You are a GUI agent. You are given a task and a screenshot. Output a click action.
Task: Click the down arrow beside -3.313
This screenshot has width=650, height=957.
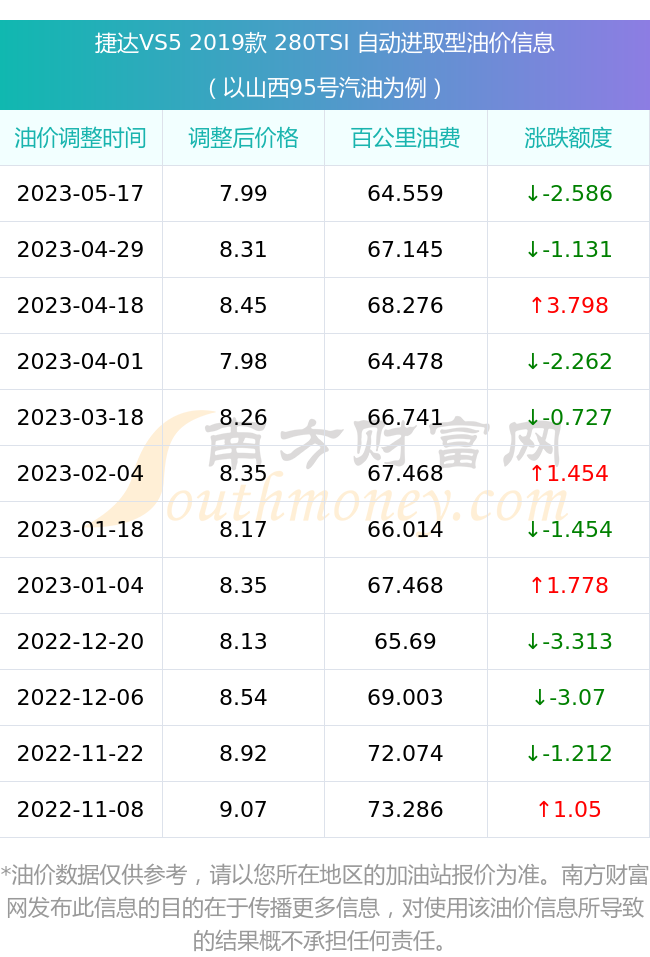point(533,641)
